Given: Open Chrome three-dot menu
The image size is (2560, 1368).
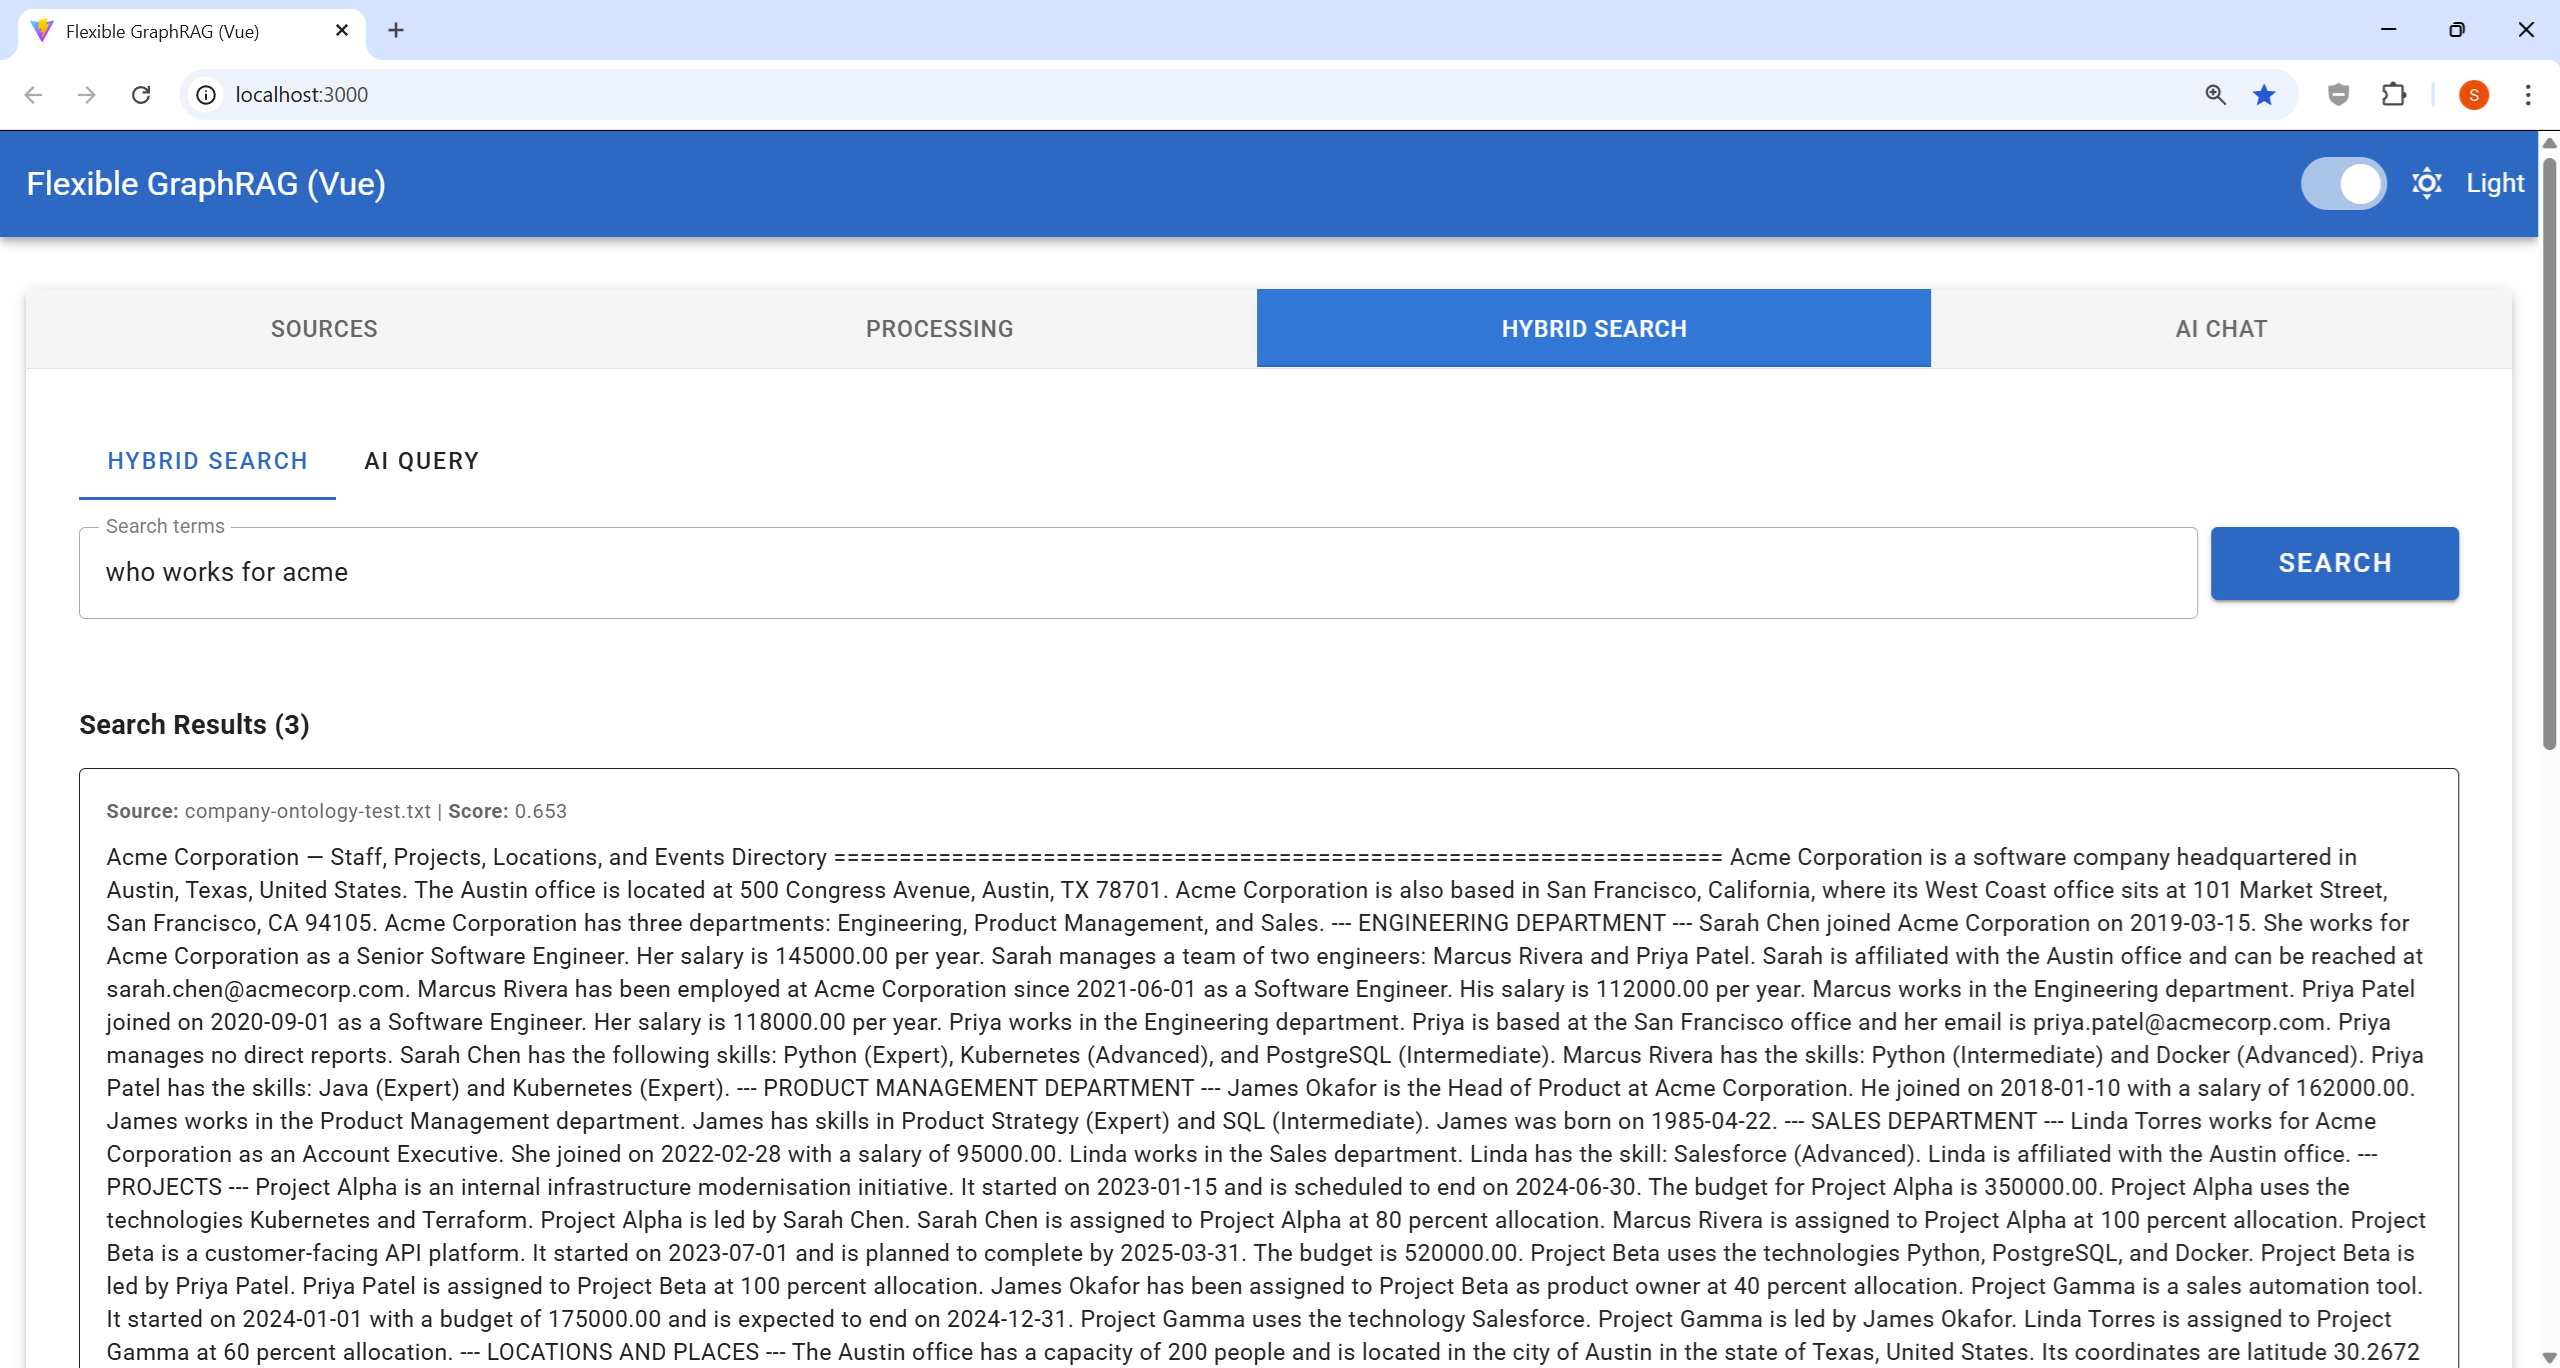Looking at the screenshot, I should pos(2528,95).
